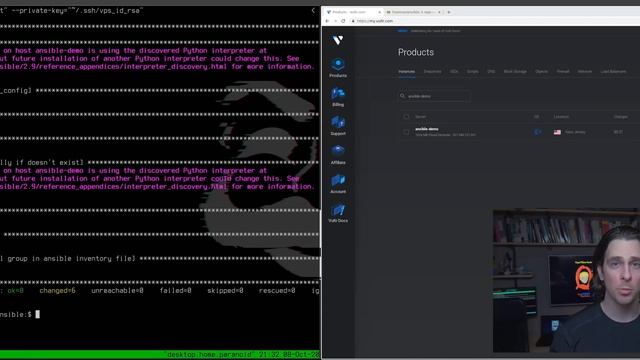Viewport: 640px width, 360px height.
Task: Switch to the ISOs tab
Action: 454,71
